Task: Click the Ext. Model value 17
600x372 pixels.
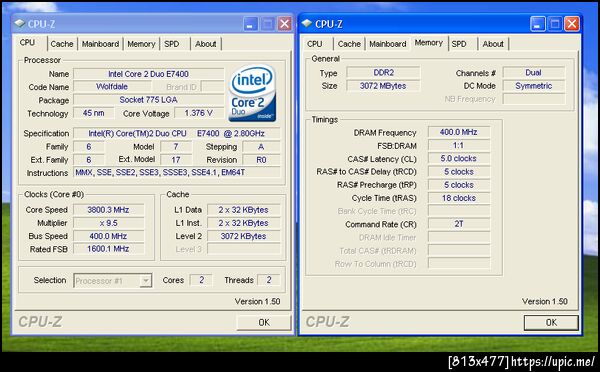Action: click(176, 160)
